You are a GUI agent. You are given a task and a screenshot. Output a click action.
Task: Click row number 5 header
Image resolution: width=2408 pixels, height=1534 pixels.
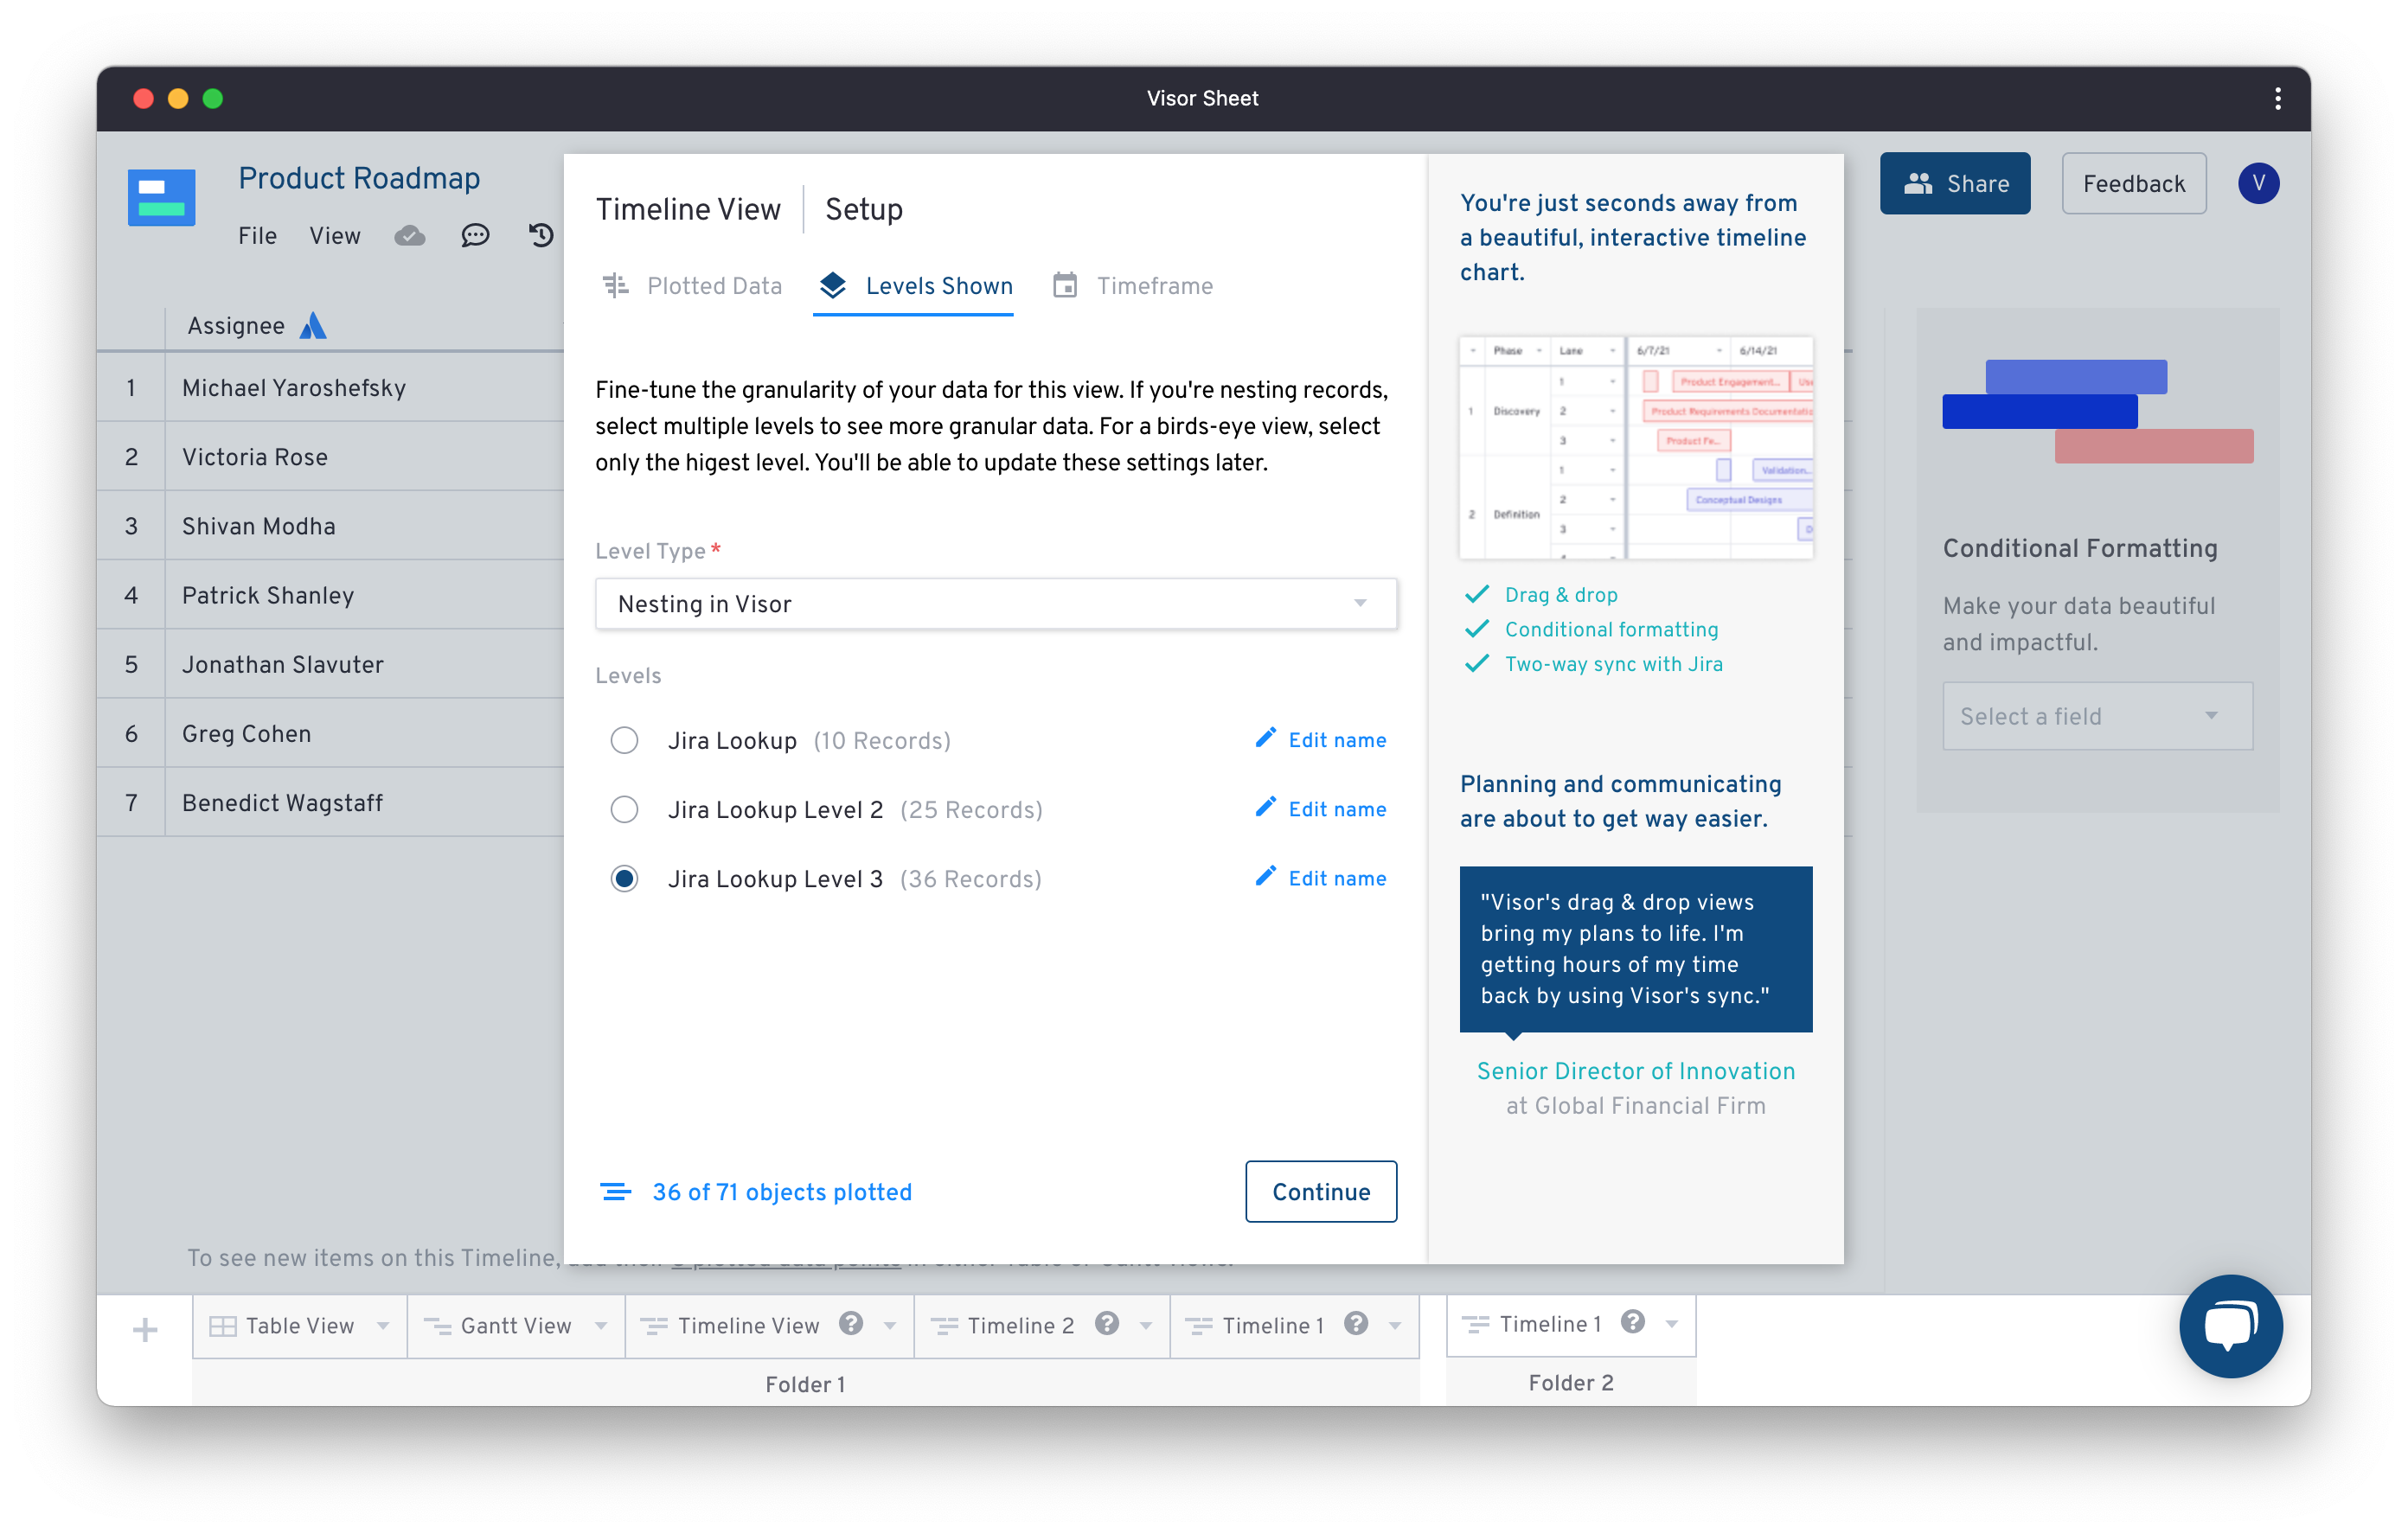click(131, 665)
